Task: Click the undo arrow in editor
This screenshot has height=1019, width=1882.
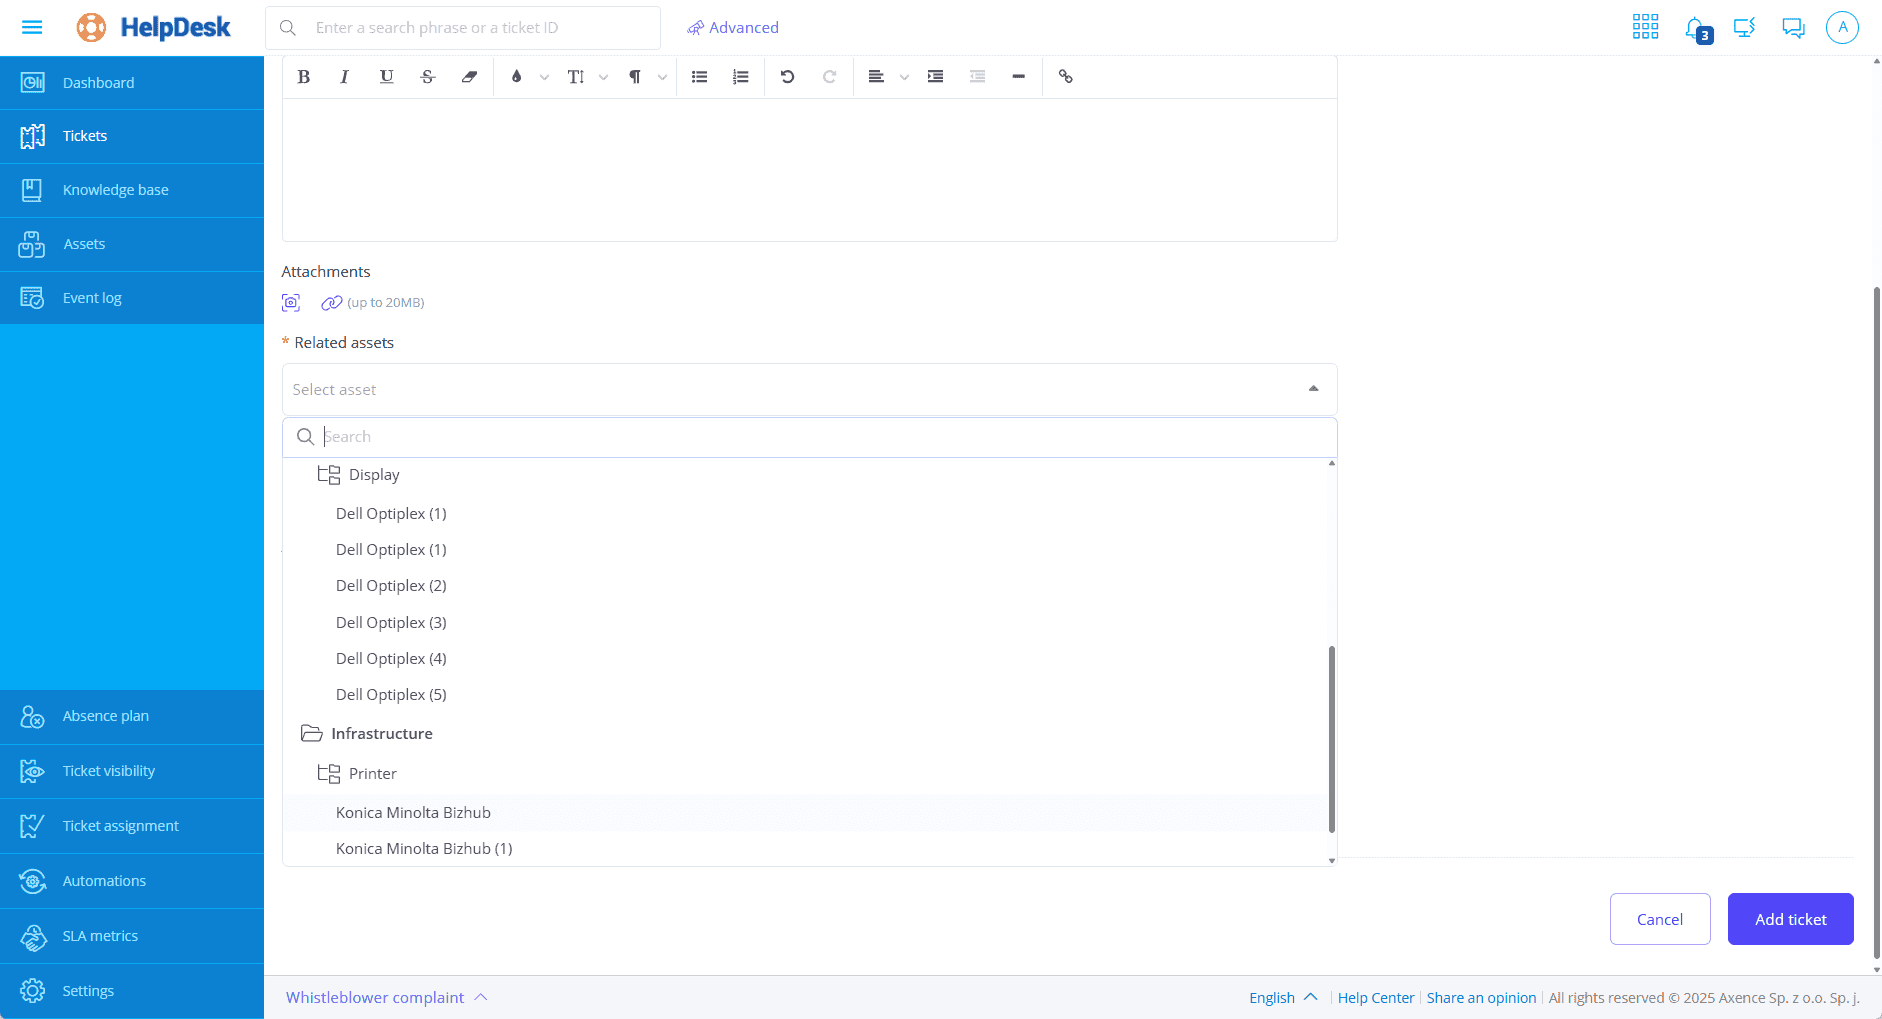Action: 788,77
